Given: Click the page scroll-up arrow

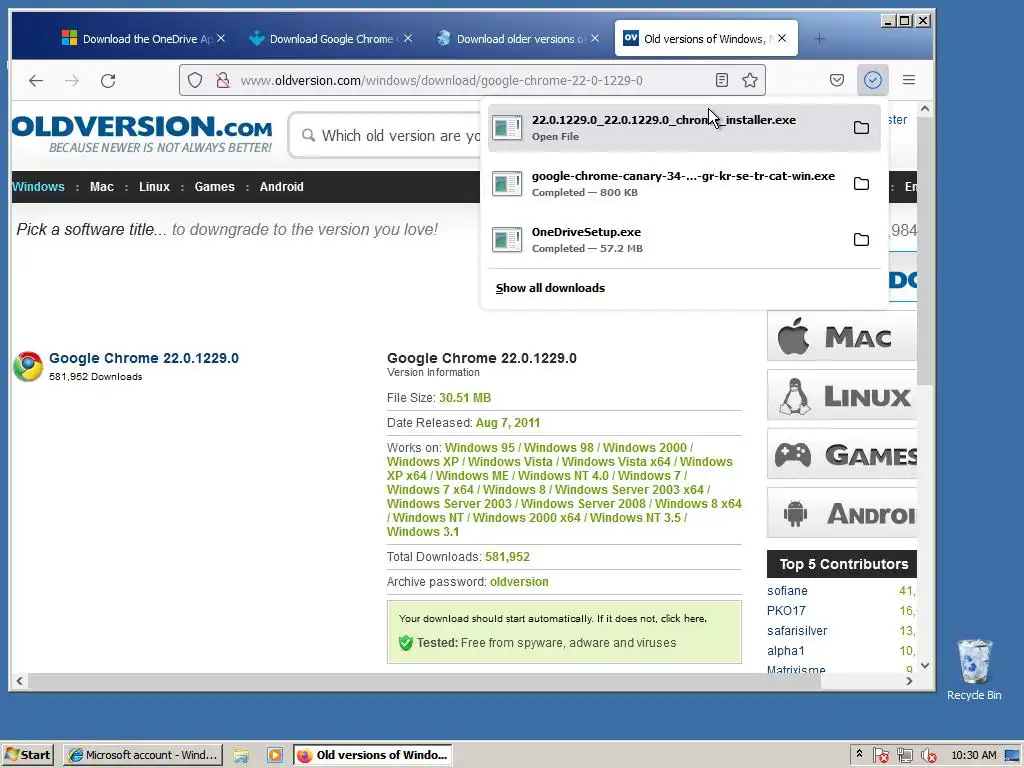Looking at the screenshot, I should tap(925, 109).
